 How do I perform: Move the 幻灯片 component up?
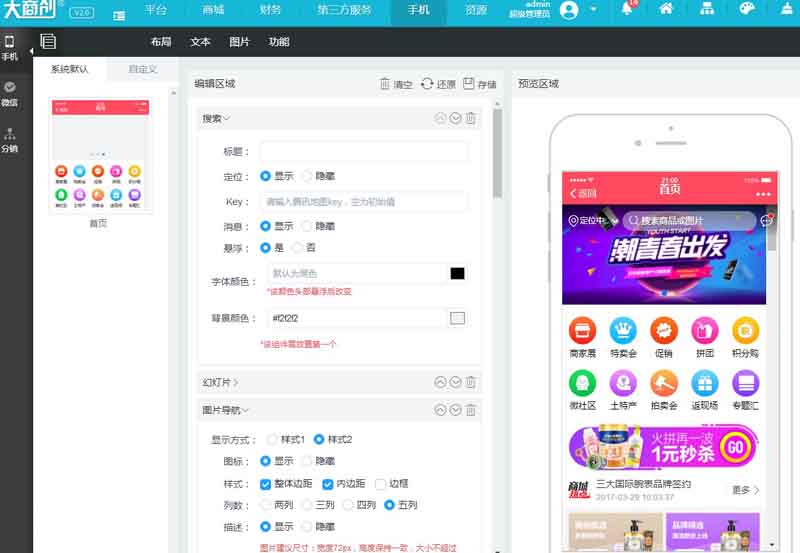pos(440,382)
